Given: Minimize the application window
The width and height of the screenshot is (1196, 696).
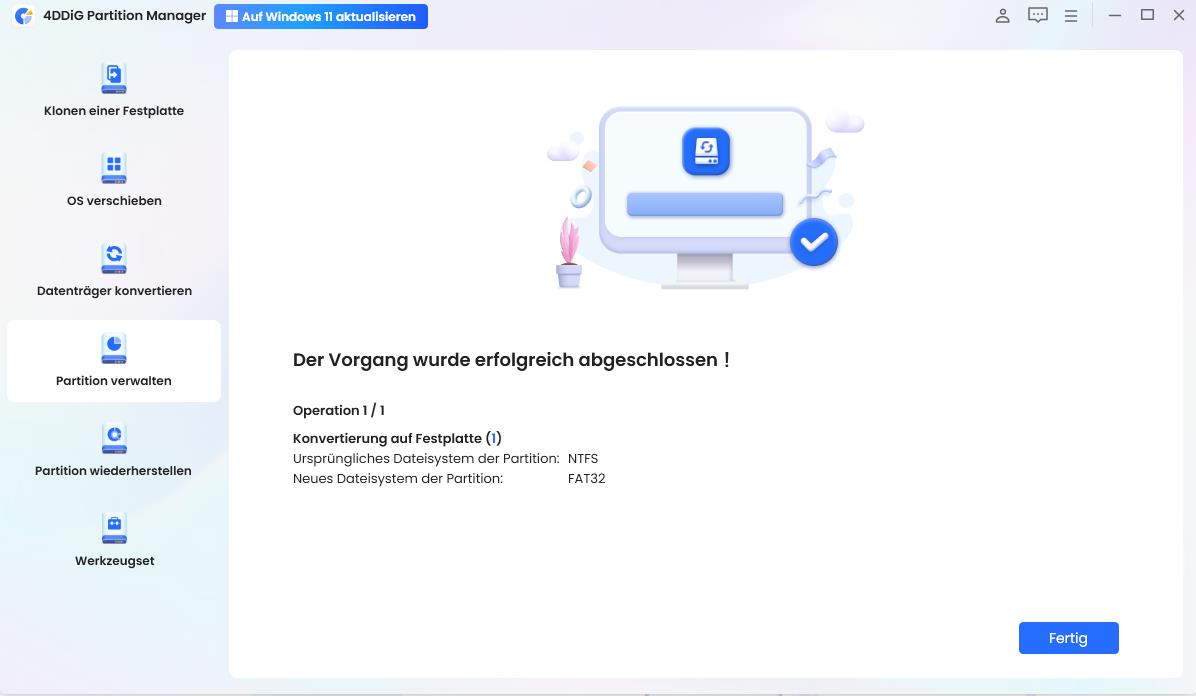Looking at the screenshot, I should pyautogui.click(x=1114, y=15).
